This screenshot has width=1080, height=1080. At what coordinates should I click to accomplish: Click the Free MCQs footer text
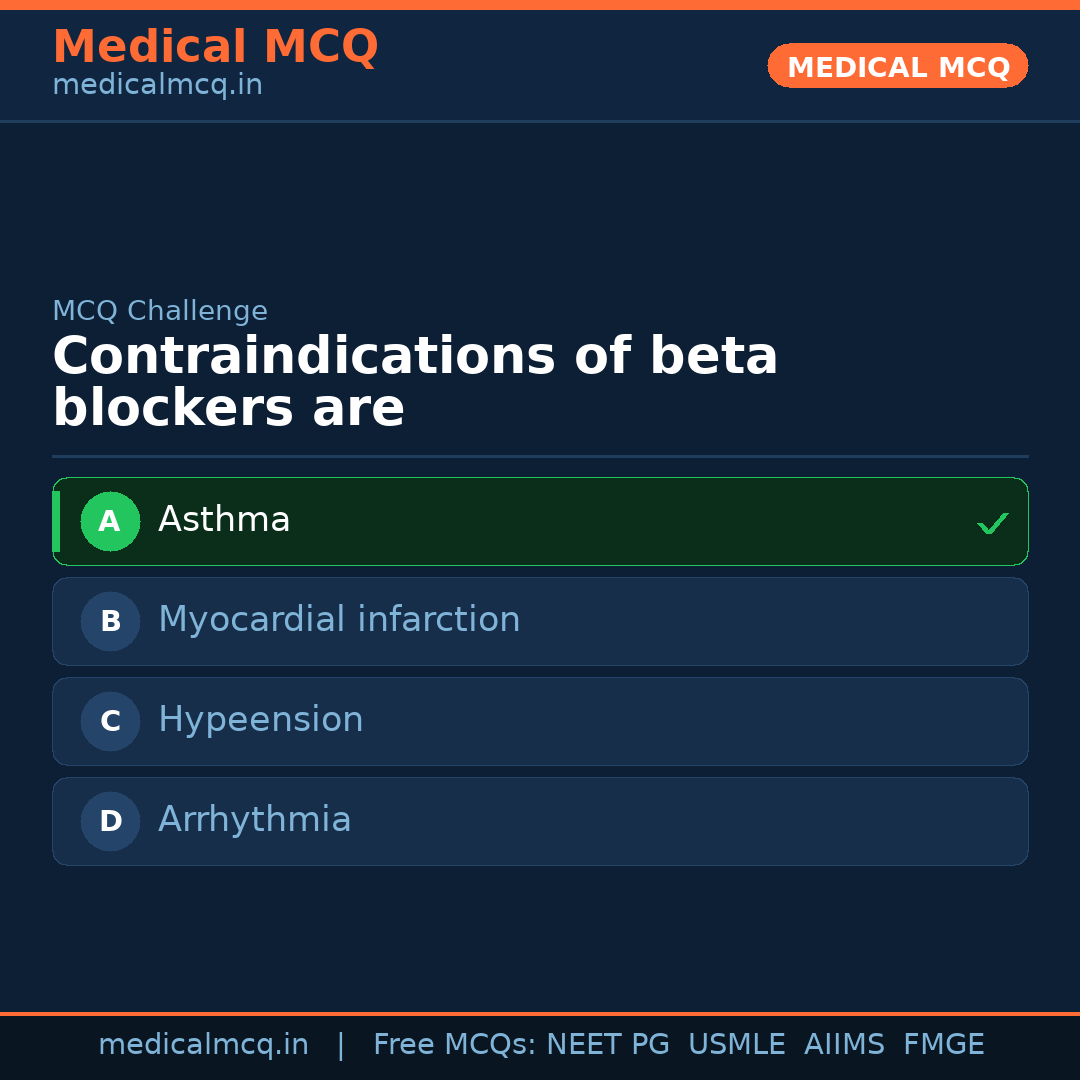pos(454,1045)
